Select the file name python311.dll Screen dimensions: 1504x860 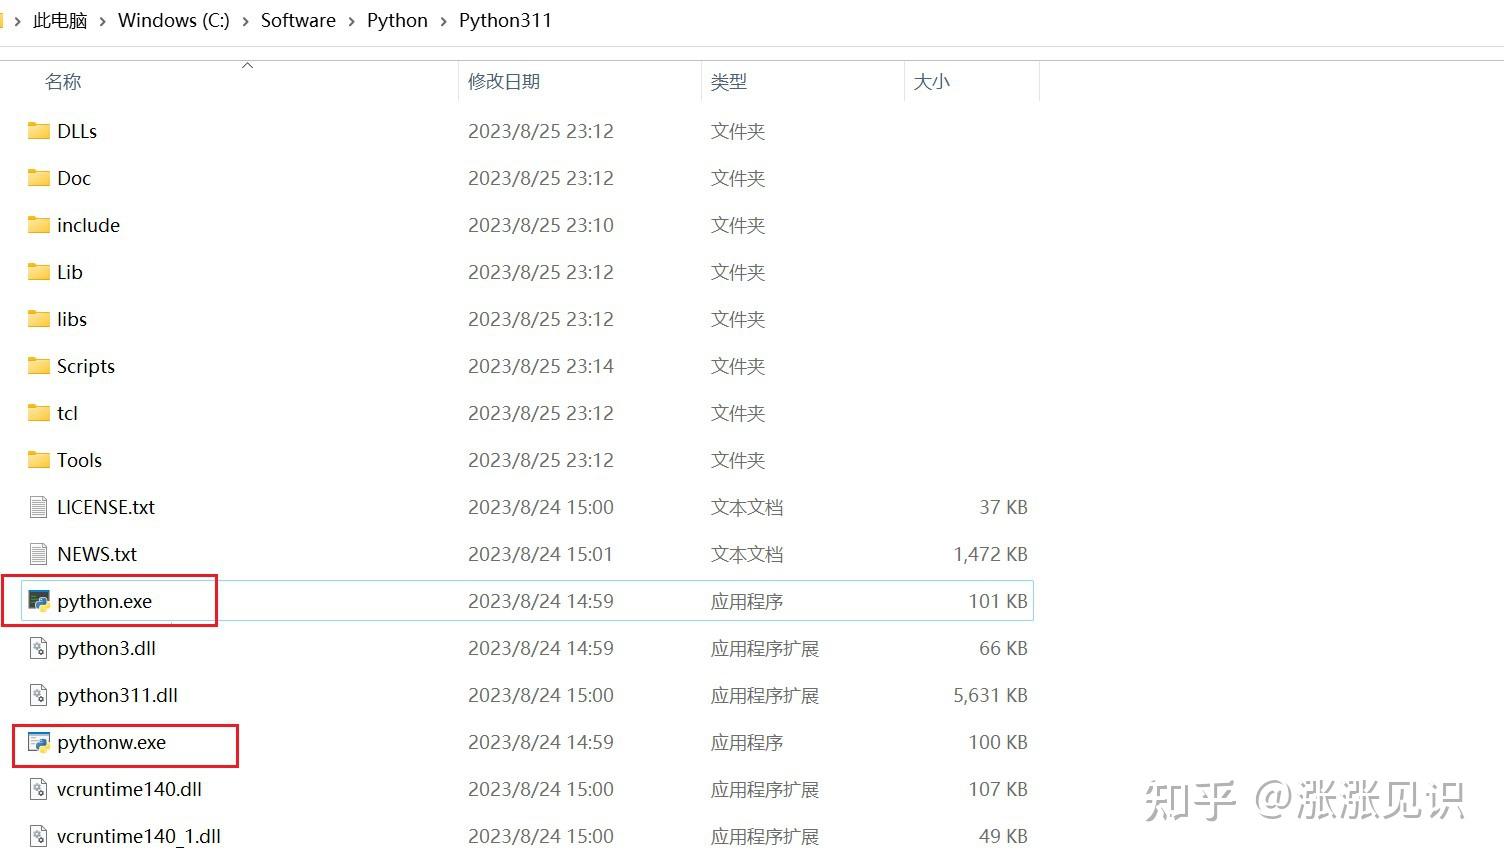pos(118,695)
